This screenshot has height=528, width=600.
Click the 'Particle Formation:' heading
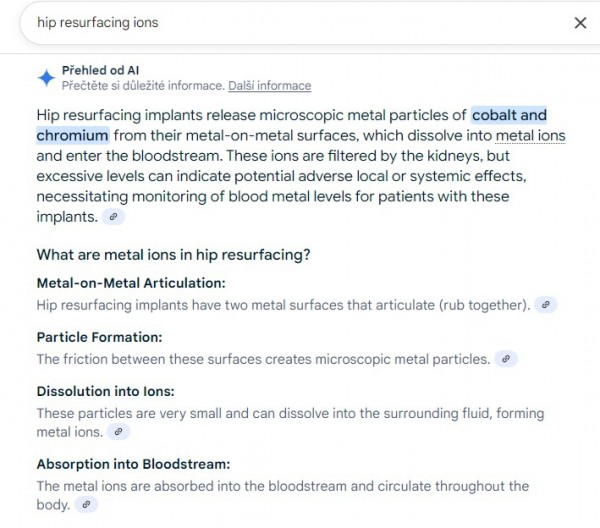pos(99,338)
